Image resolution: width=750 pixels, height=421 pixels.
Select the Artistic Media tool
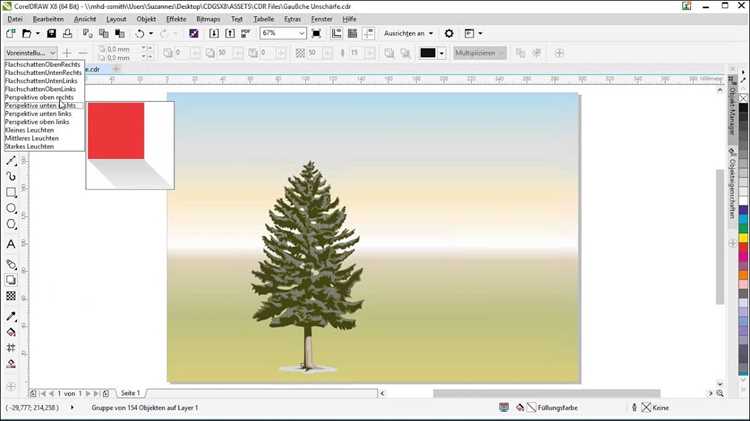pyautogui.click(x=11, y=177)
